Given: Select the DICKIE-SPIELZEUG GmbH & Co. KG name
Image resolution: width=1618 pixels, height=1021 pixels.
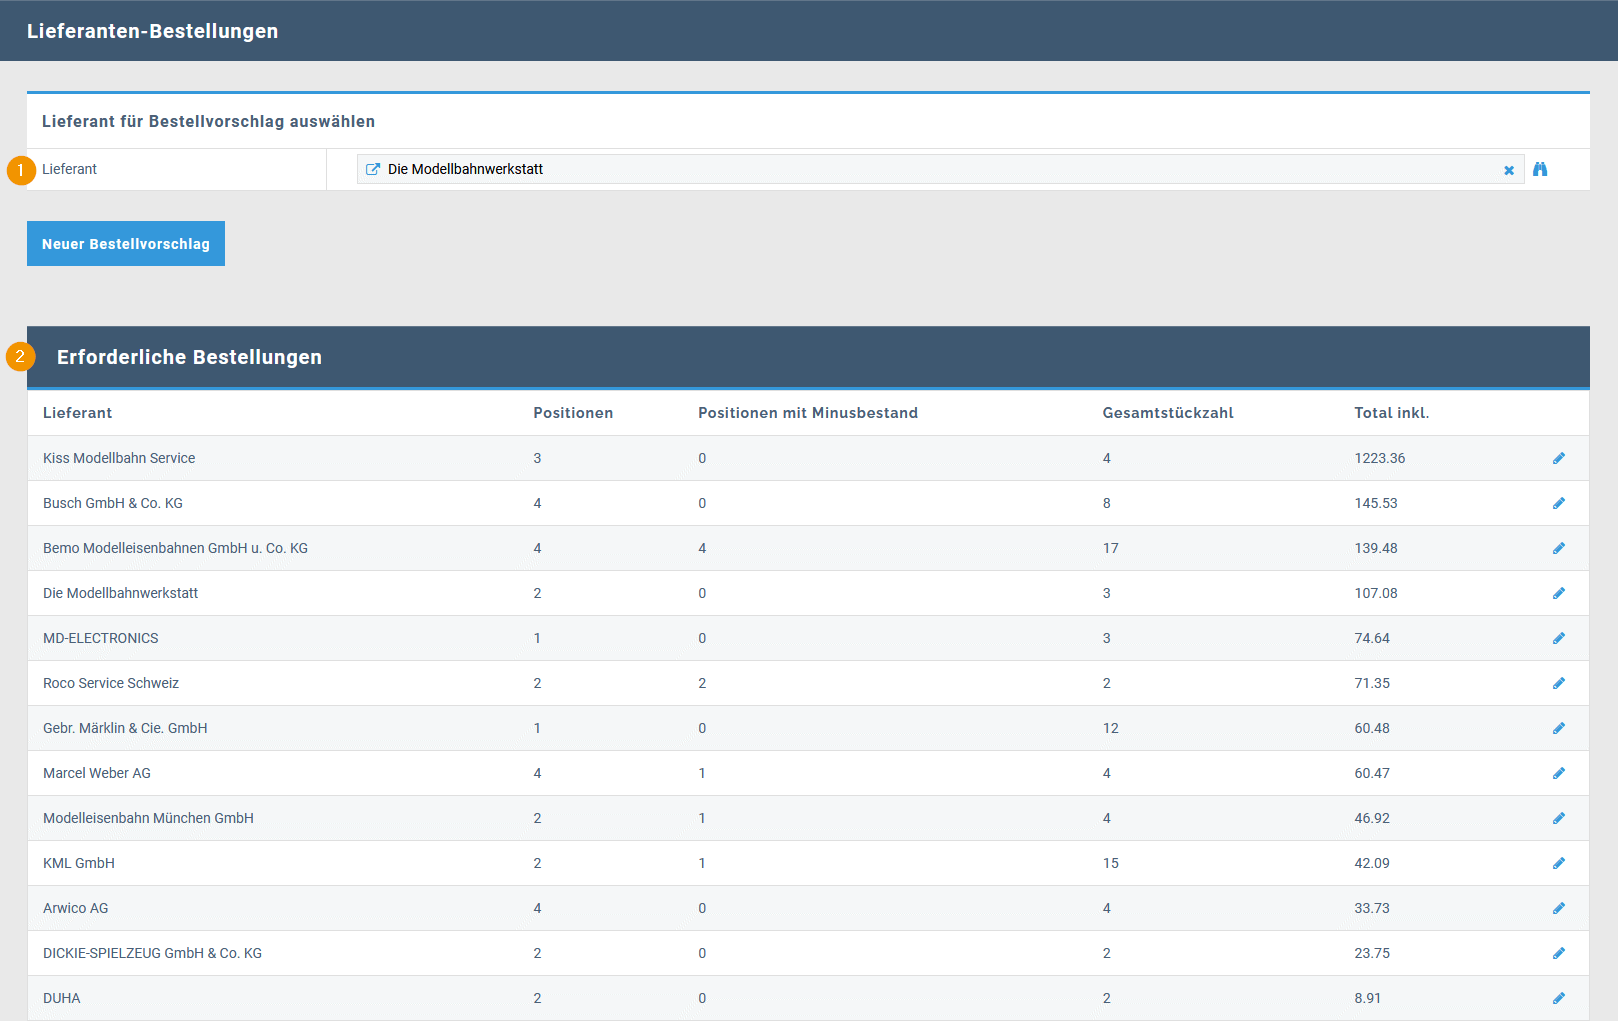Looking at the screenshot, I should tap(152, 953).
